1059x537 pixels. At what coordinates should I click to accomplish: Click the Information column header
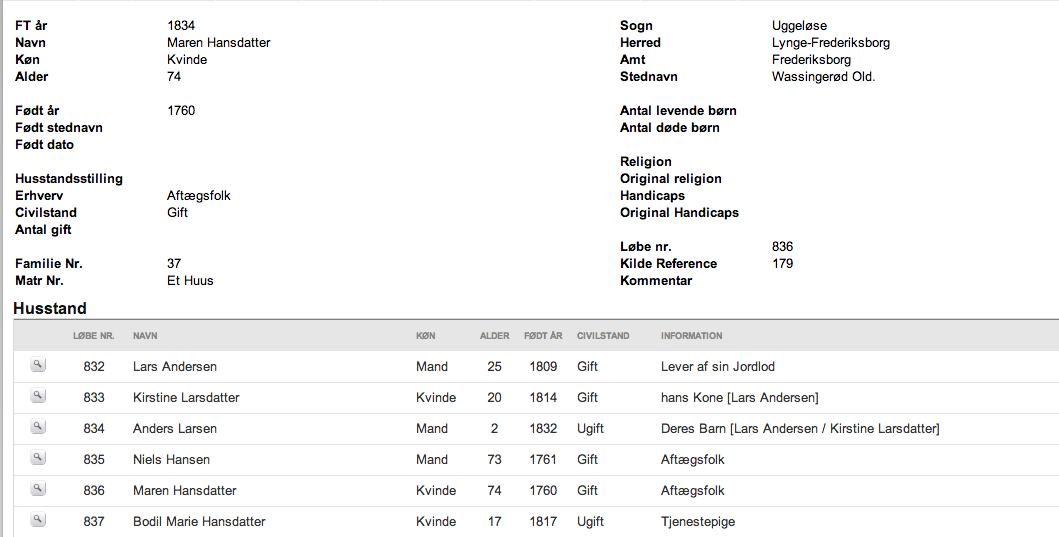point(692,336)
